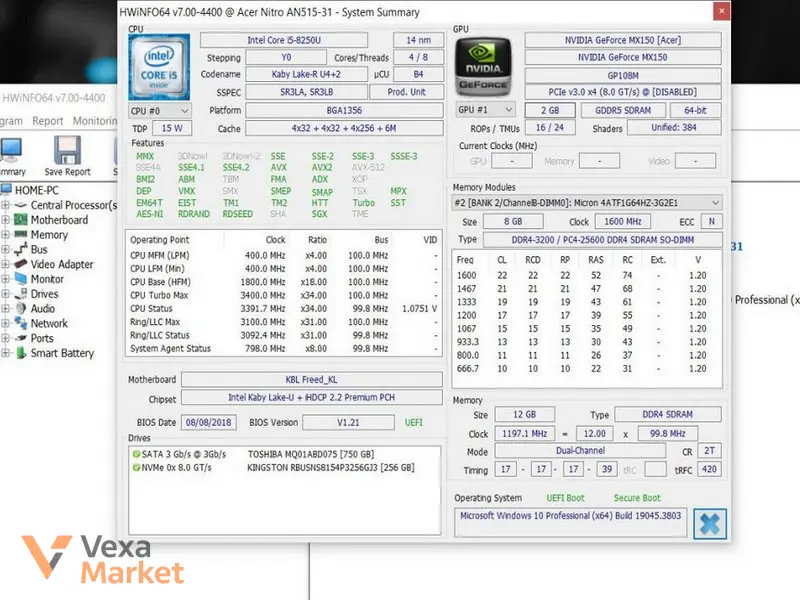Click the CPU Turbo Max row
The width and height of the screenshot is (800, 600).
[x=284, y=295]
